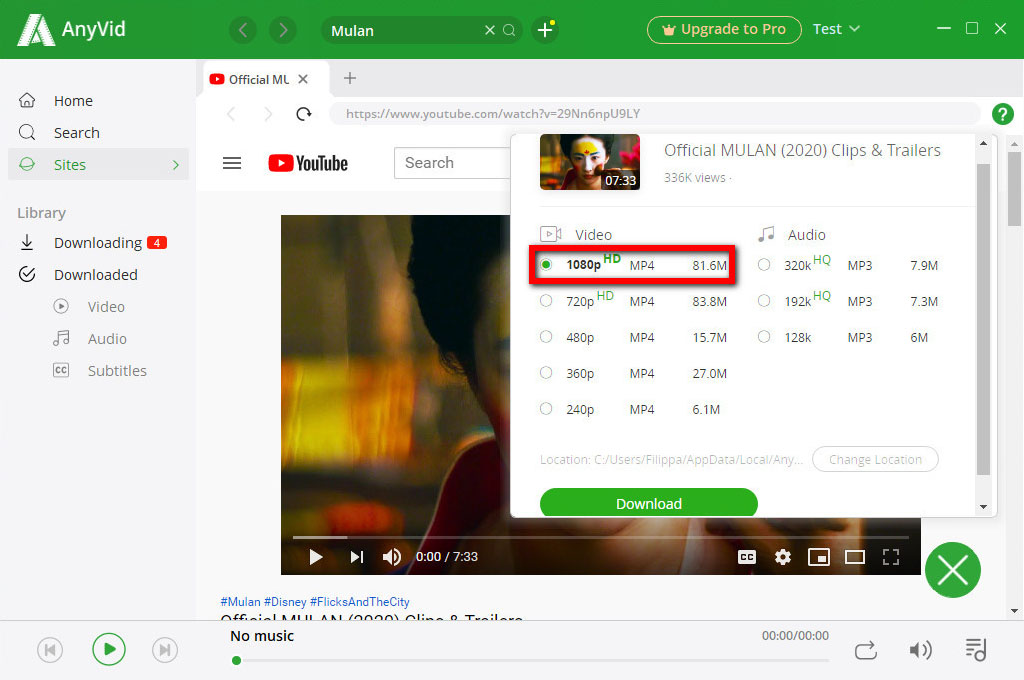
Task: Click the music player seek bar
Action: [x=530, y=660]
